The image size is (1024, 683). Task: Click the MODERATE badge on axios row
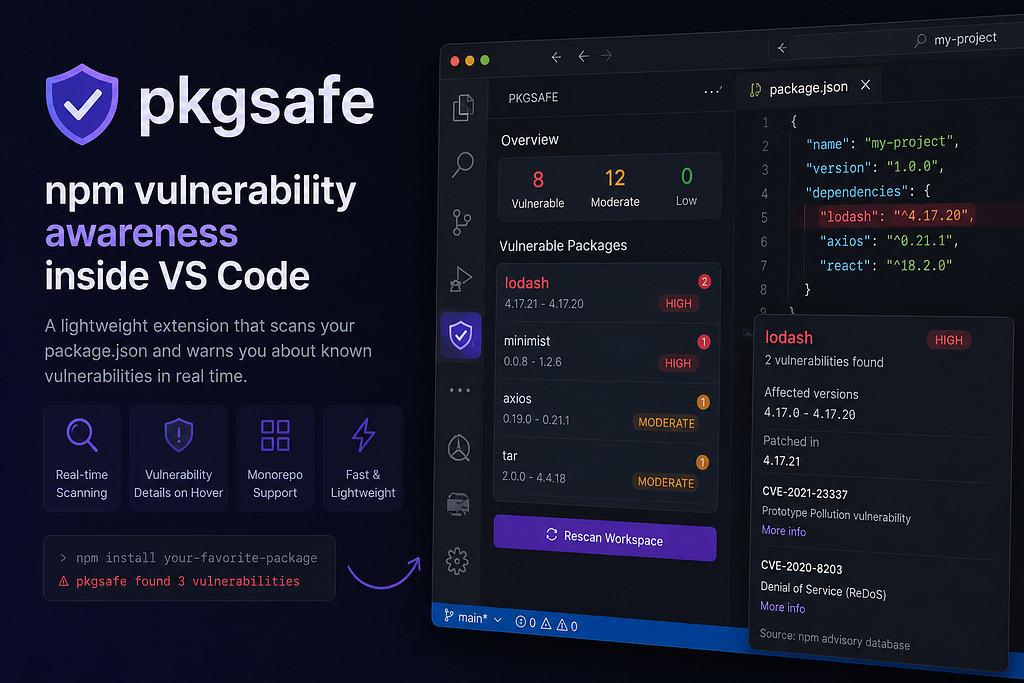coord(666,422)
